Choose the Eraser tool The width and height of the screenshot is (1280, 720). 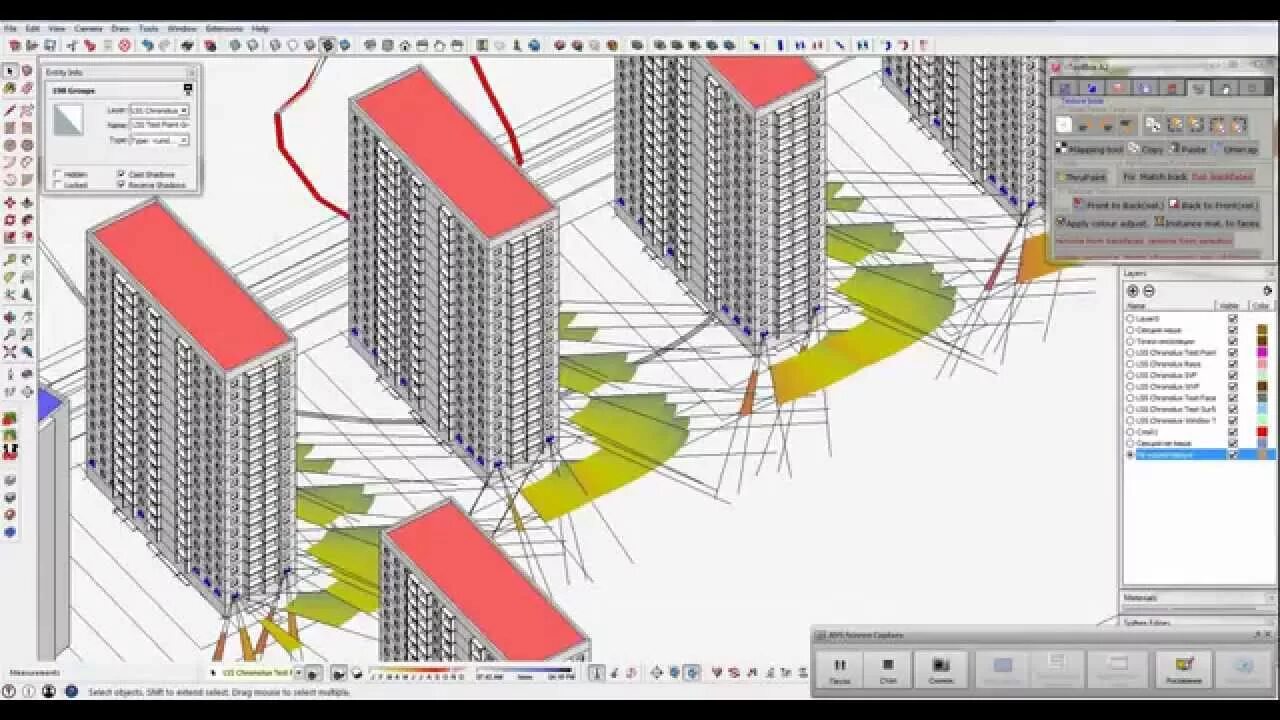tap(27, 88)
